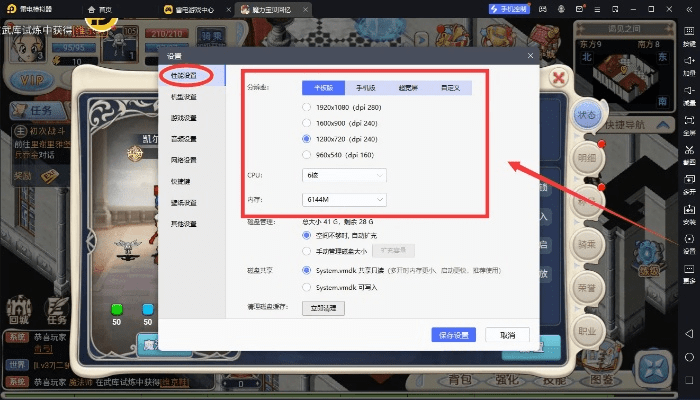Tap the 荣誉 round tab in game panel
700x400 pixels.
tap(587, 288)
